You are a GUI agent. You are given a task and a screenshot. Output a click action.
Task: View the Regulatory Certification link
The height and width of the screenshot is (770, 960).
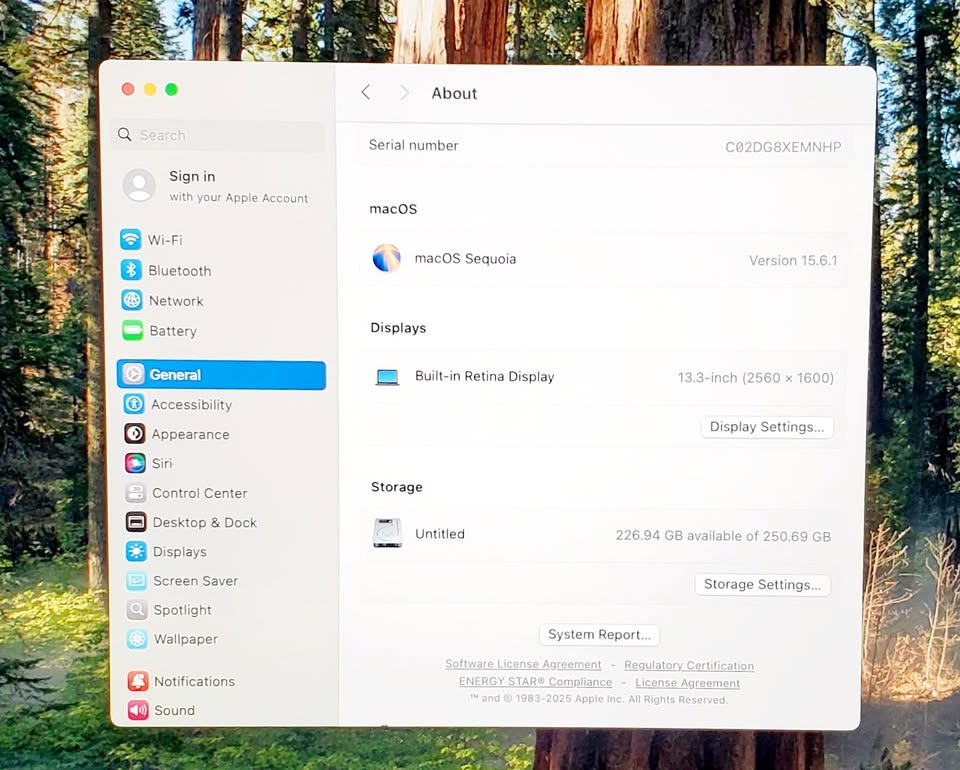point(689,665)
